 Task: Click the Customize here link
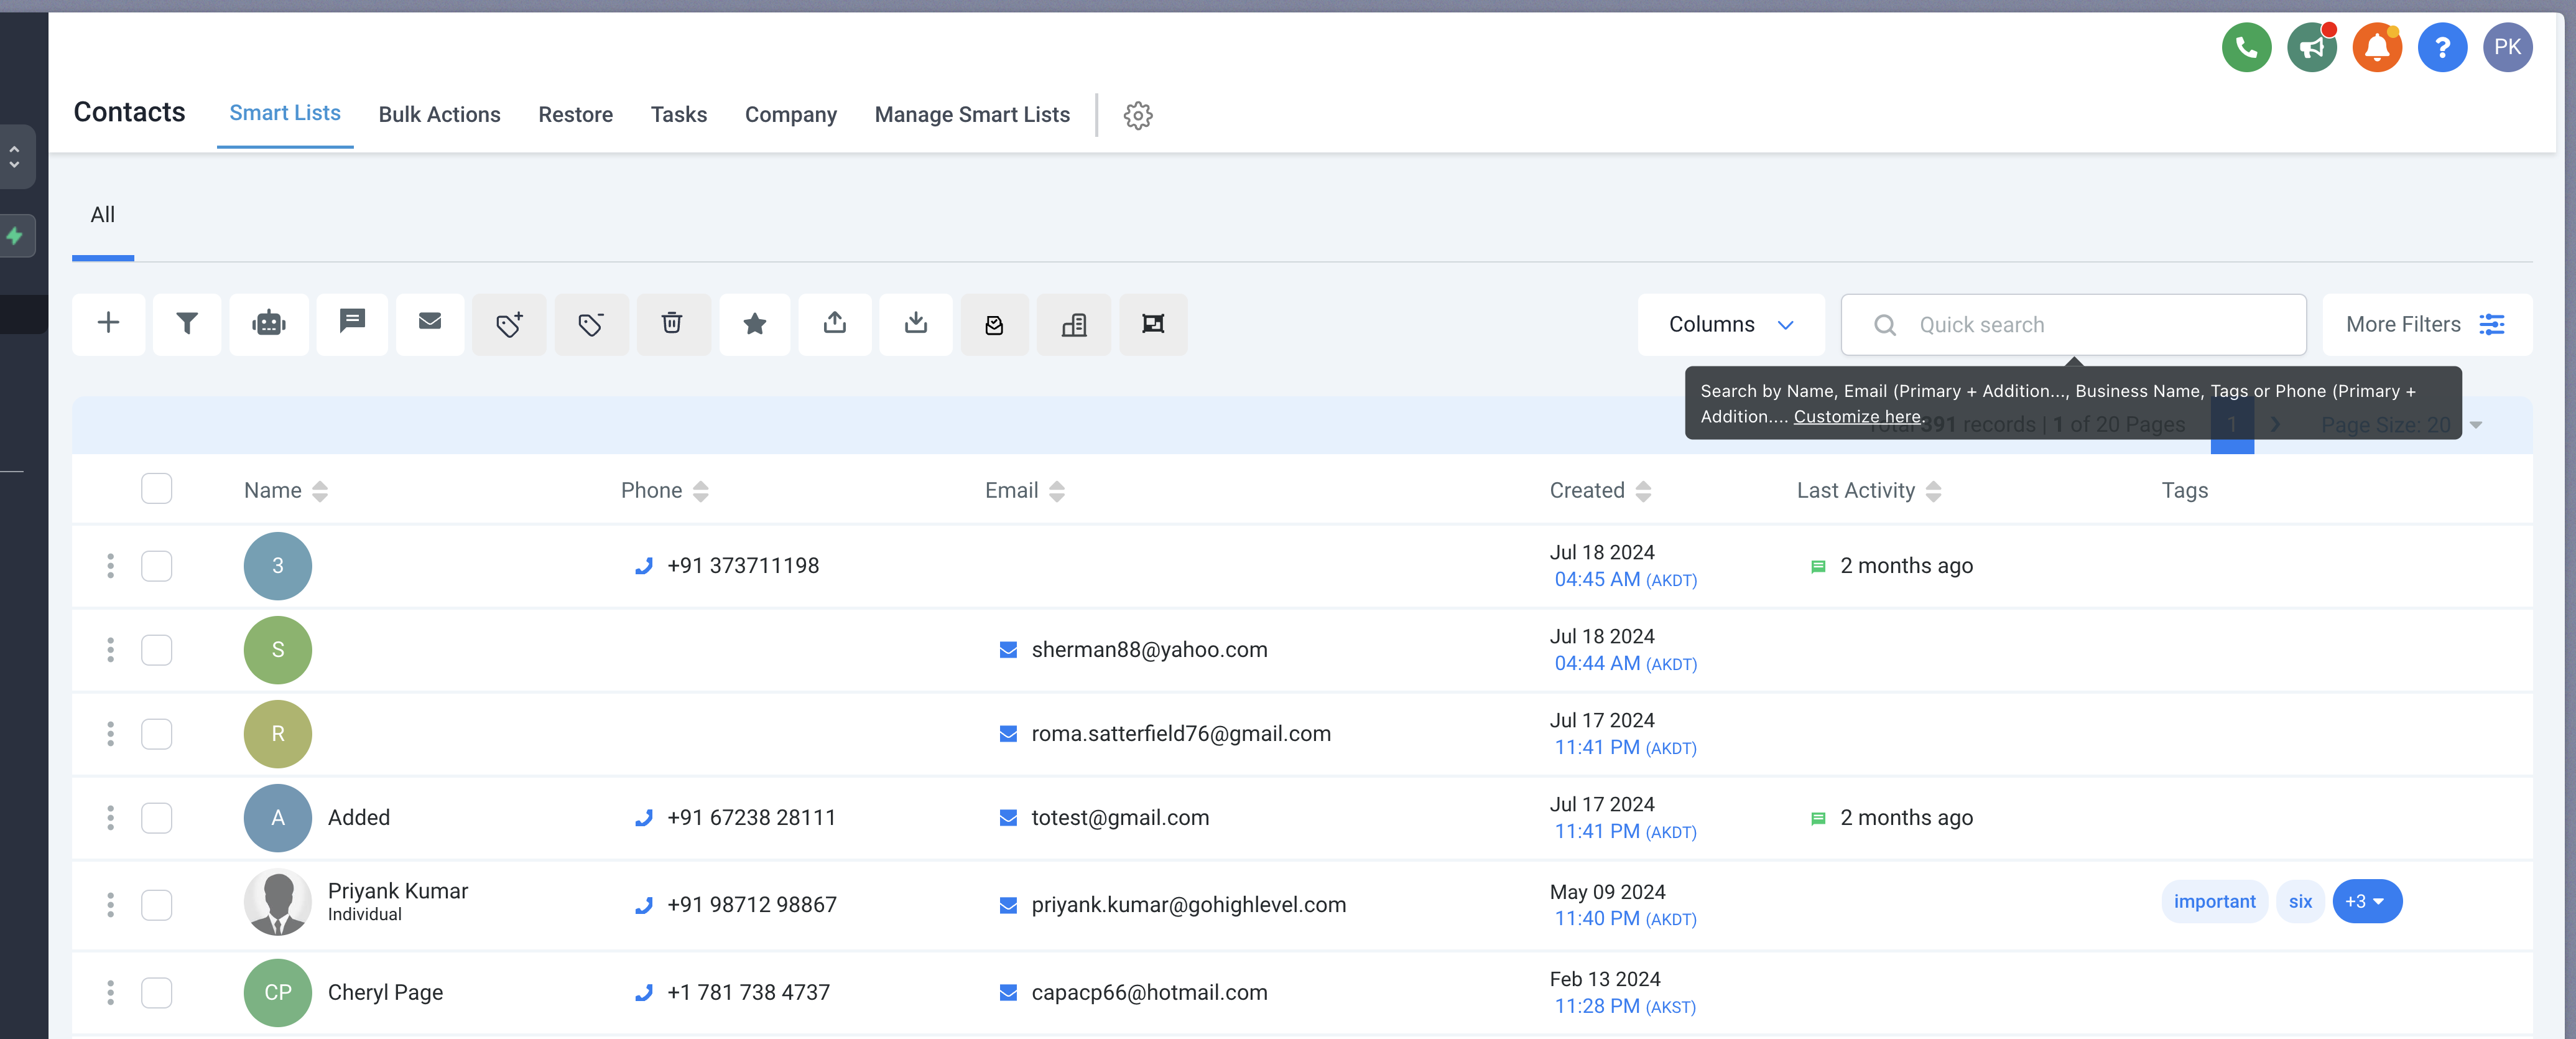1857,416
